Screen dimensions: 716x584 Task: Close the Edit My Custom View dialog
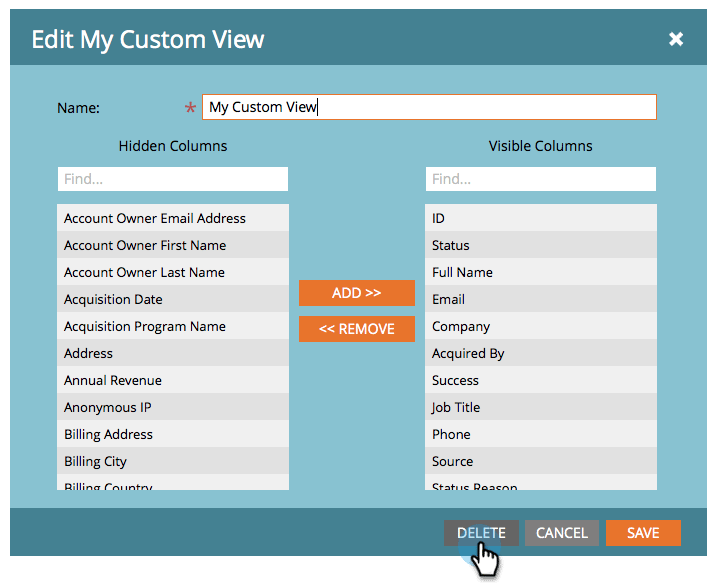click(676, 39)
